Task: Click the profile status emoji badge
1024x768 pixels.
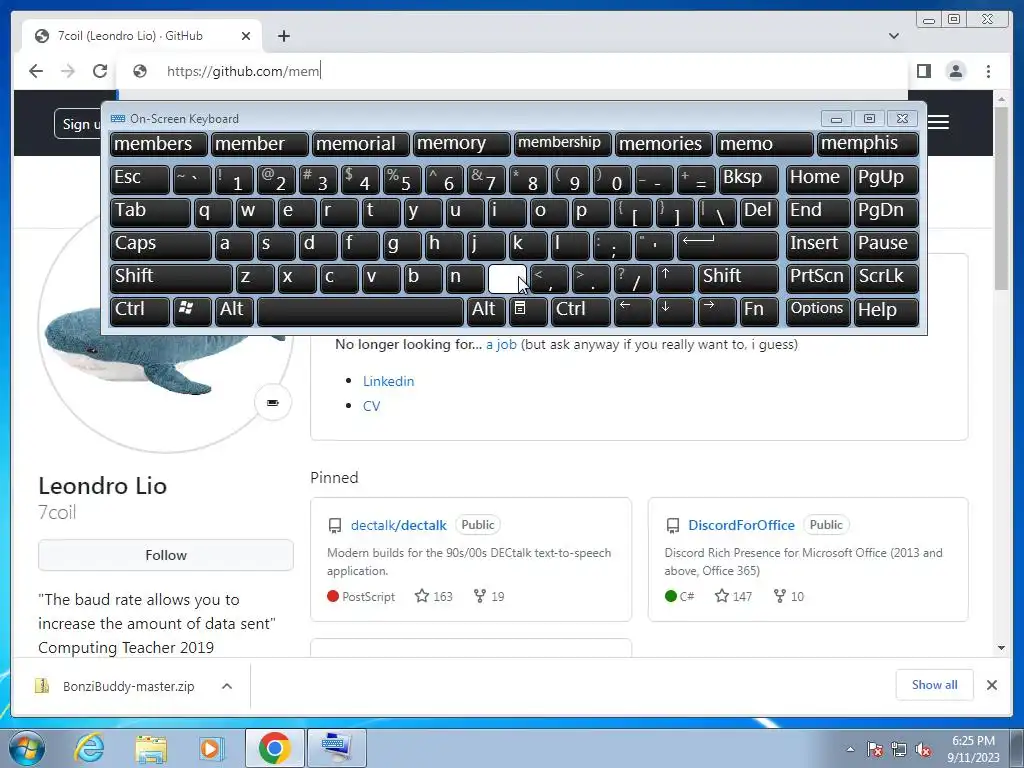Action: point(272,402)
